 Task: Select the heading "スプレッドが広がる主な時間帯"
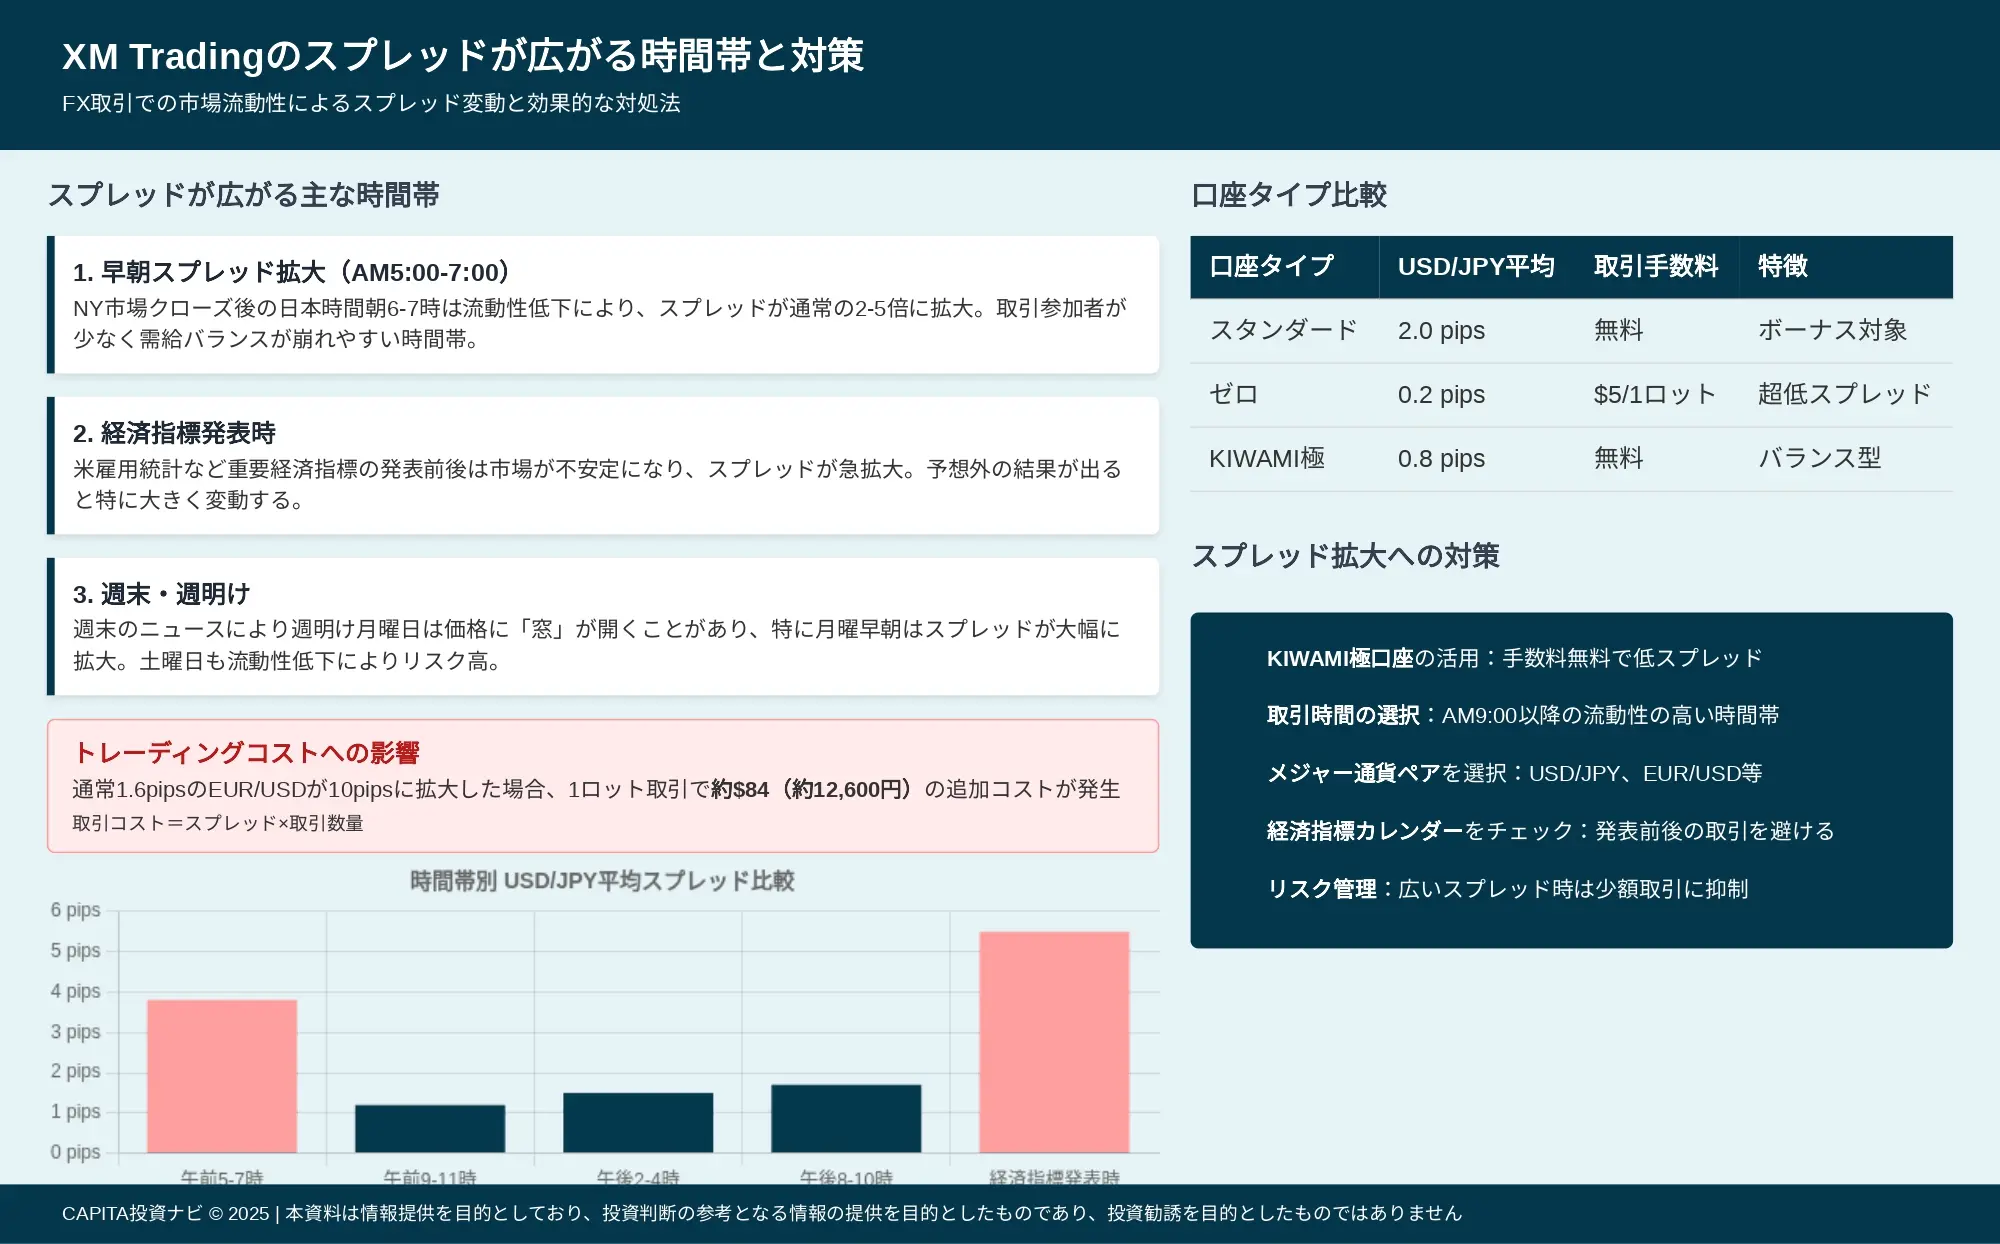point(244,195)
